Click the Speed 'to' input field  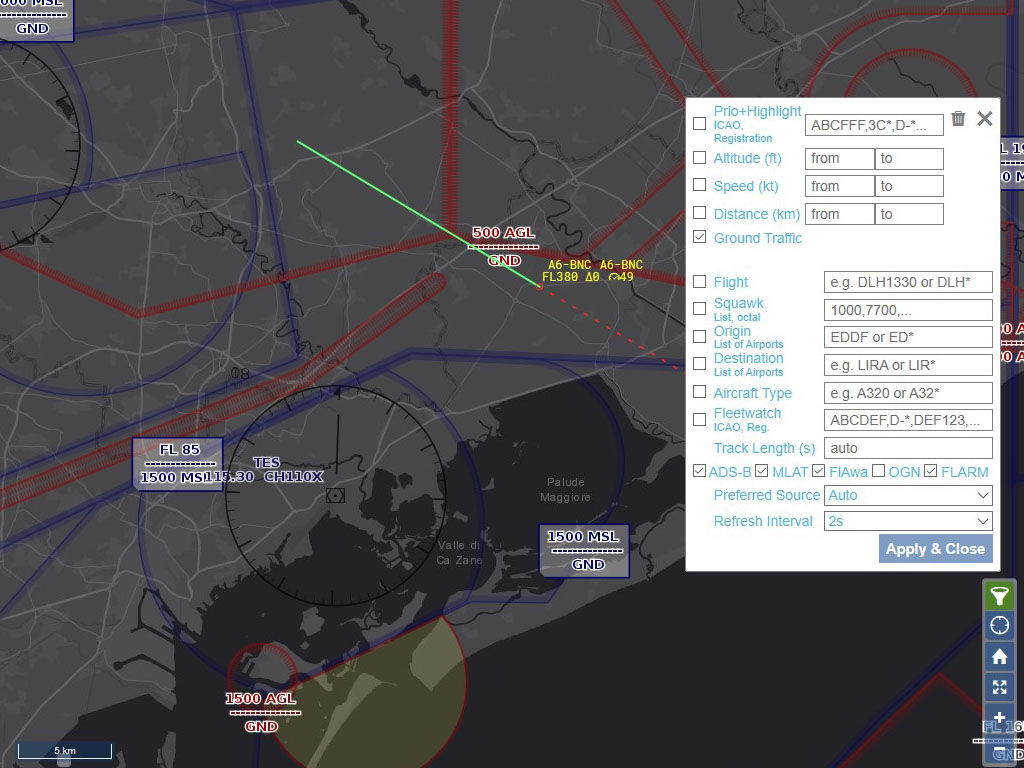click(x=909, y=186)
